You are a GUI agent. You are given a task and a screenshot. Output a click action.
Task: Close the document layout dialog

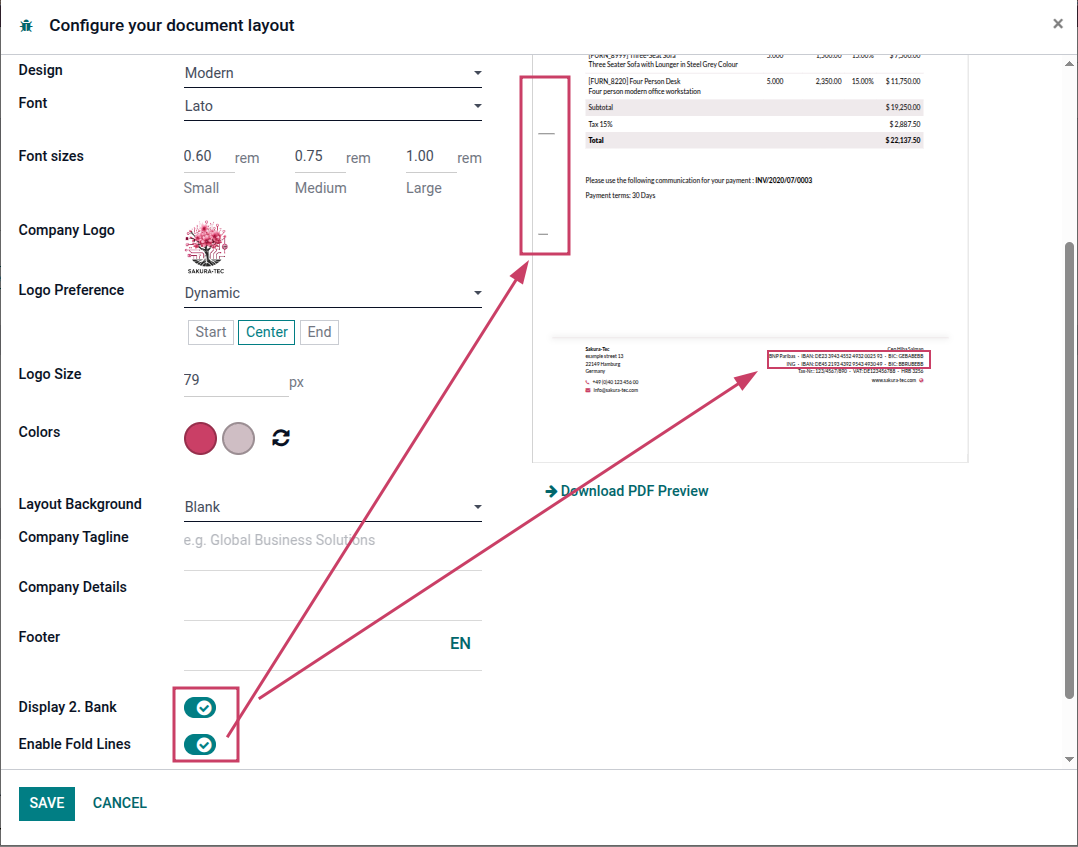pyautogui.click(x=1057, y=24)
